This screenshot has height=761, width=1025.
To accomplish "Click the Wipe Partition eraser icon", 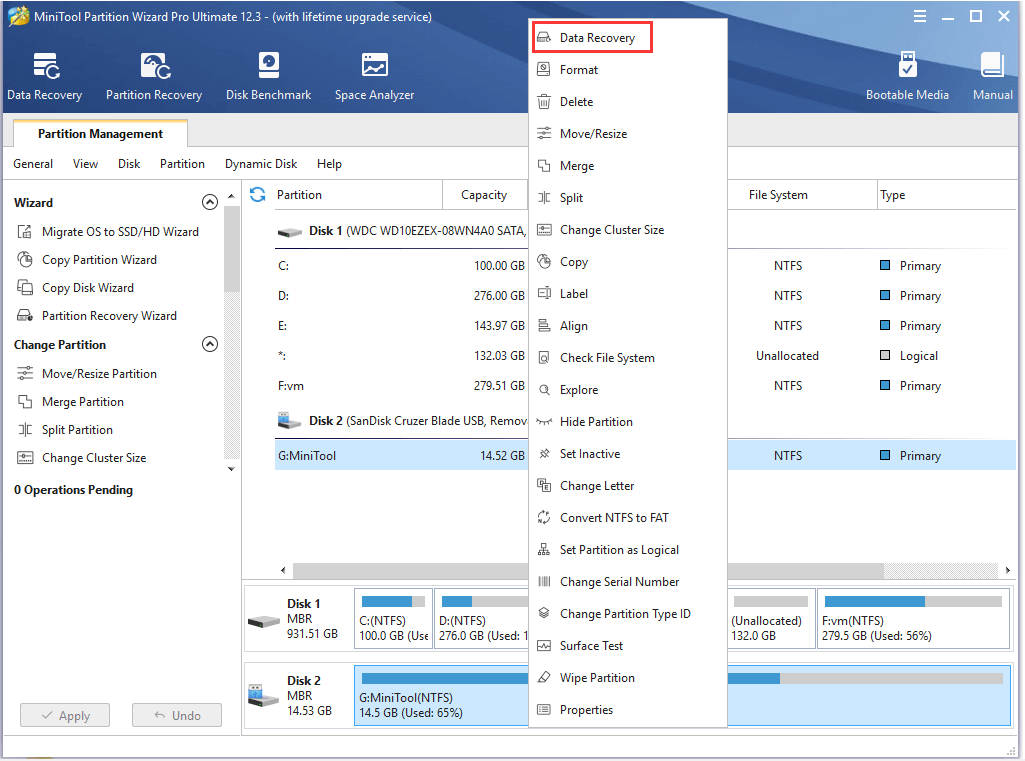I will pyautogui.click(x=544, y=678).
